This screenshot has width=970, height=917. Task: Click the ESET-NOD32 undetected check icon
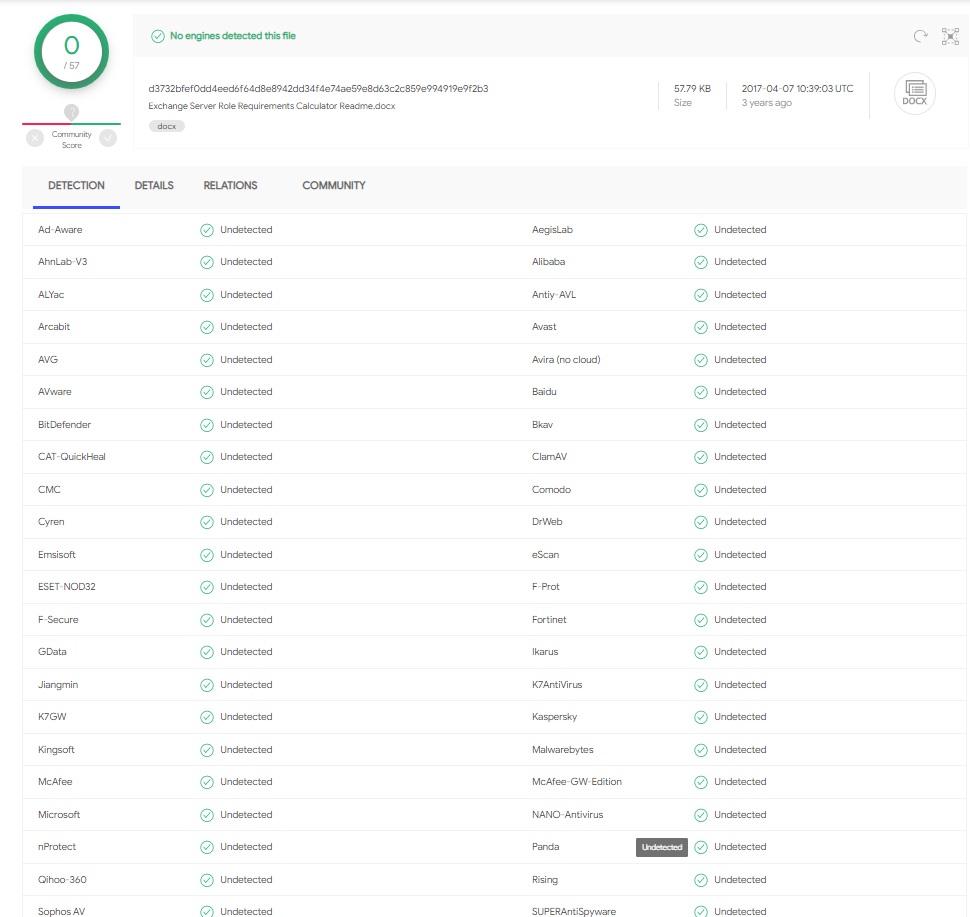click(x=207, y=587)
